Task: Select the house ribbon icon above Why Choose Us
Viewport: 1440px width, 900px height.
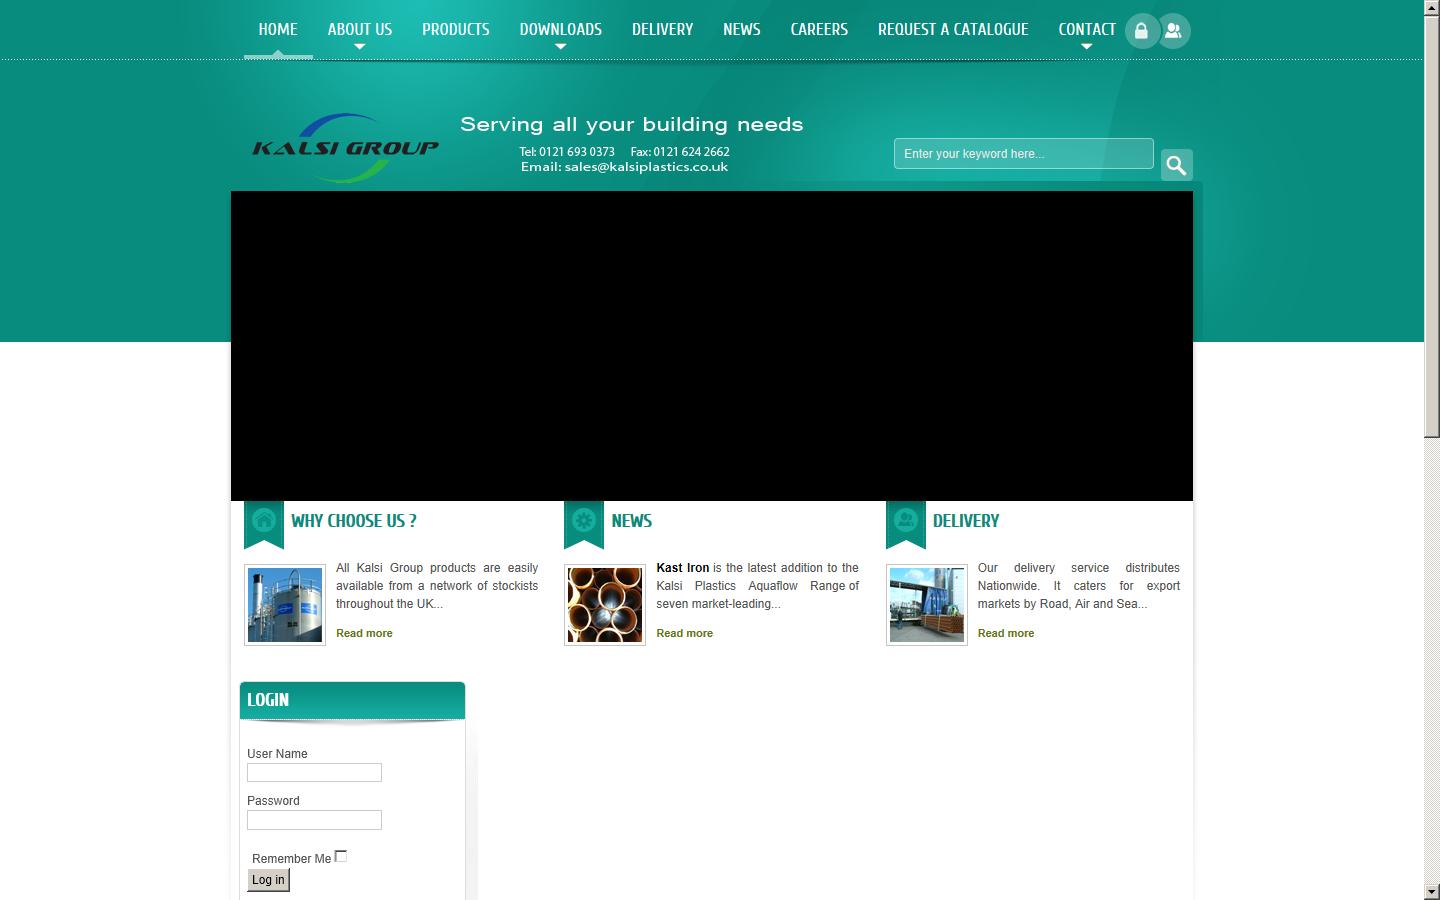Action: click(263, 519)
